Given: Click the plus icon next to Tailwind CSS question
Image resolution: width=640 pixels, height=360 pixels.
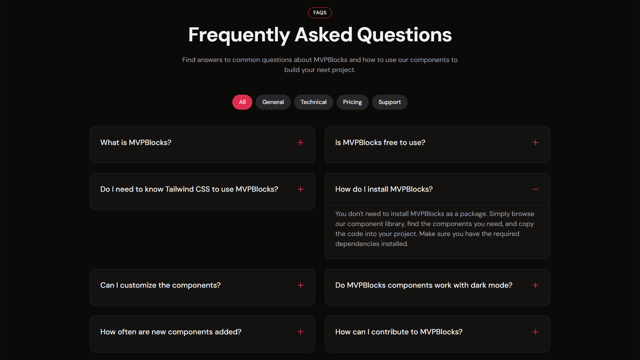Looking at the screenshot, I should point(300,189).
